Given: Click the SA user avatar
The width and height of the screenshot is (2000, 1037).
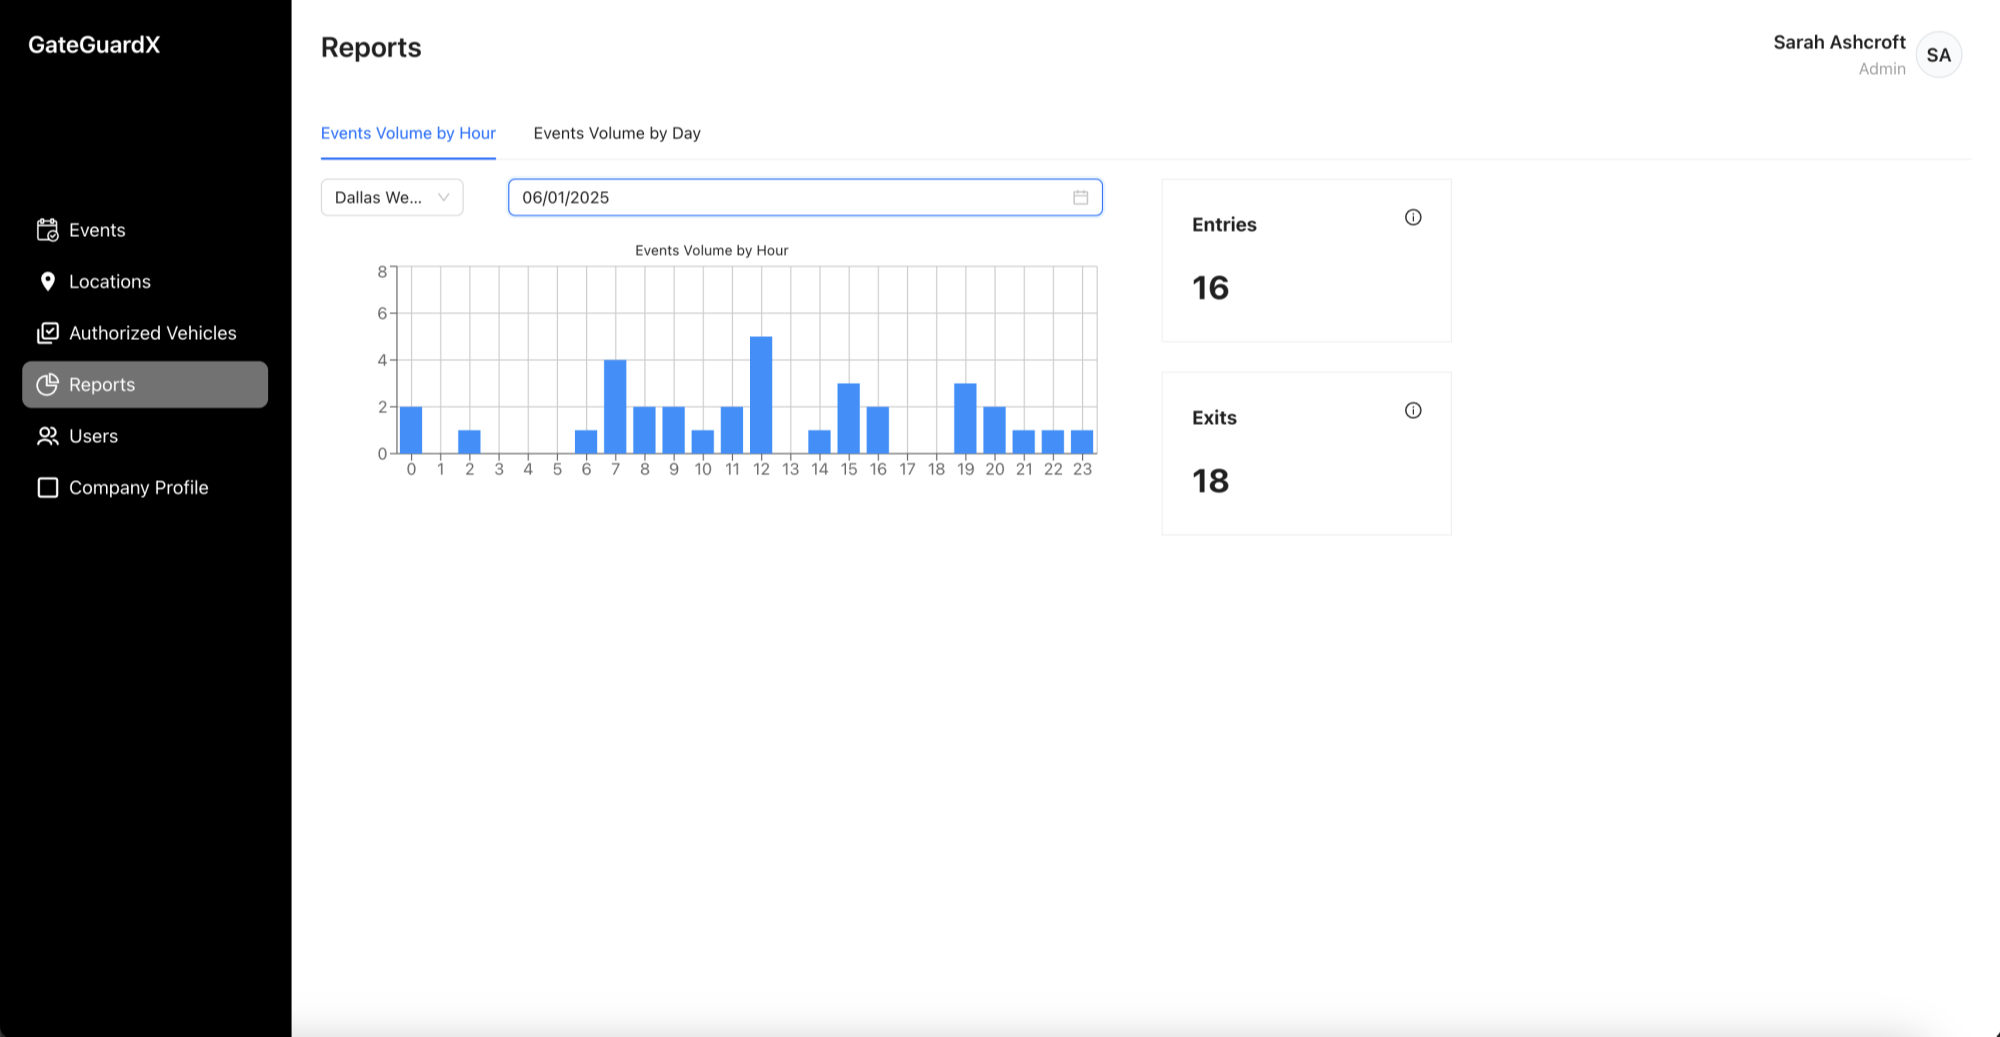Looking at the screenshot, I should tap(1938, 55).
